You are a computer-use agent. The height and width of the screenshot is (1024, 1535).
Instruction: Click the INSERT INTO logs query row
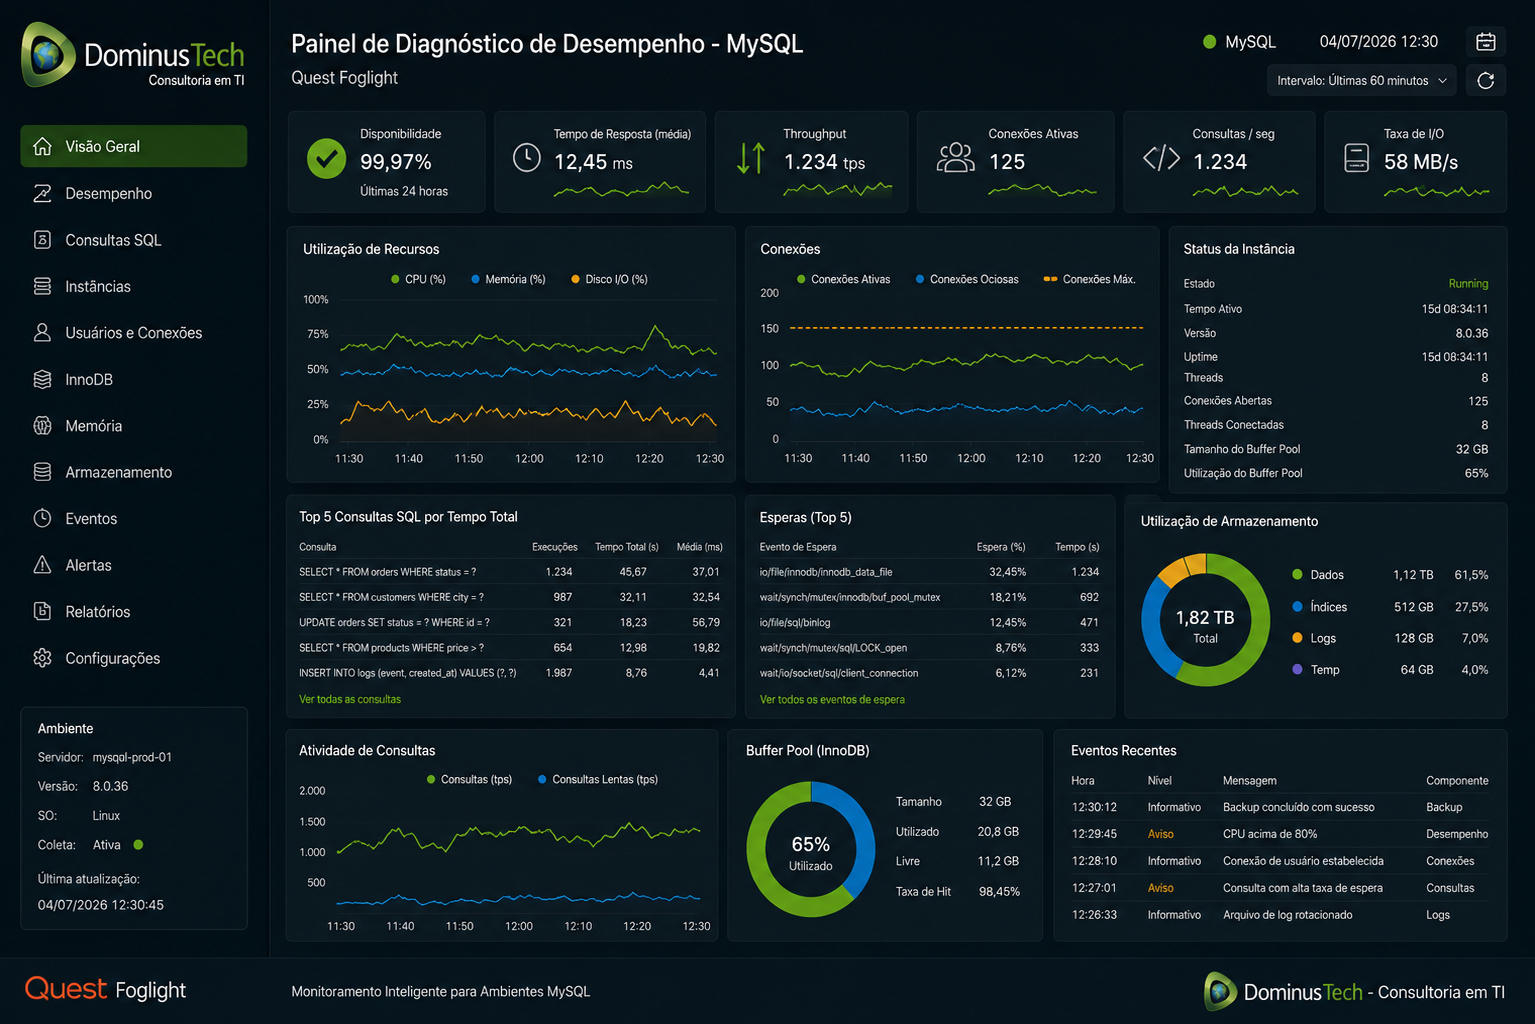coord(510,673)
